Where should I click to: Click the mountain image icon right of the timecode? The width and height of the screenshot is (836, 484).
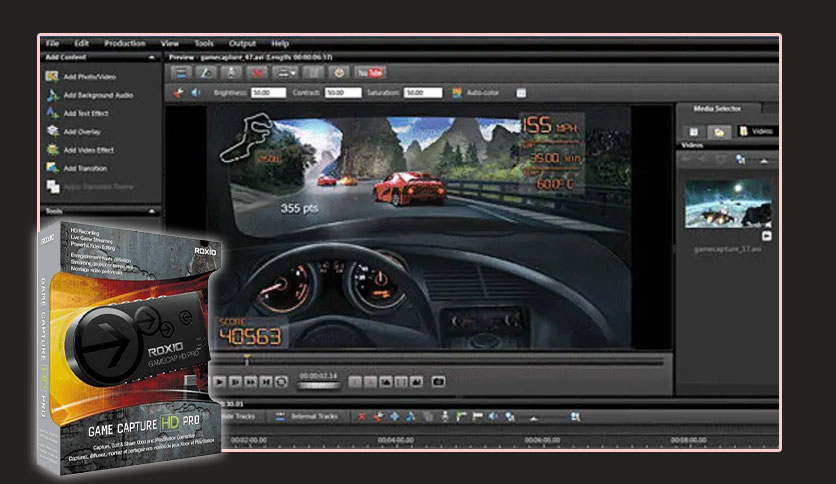(385, 382)
